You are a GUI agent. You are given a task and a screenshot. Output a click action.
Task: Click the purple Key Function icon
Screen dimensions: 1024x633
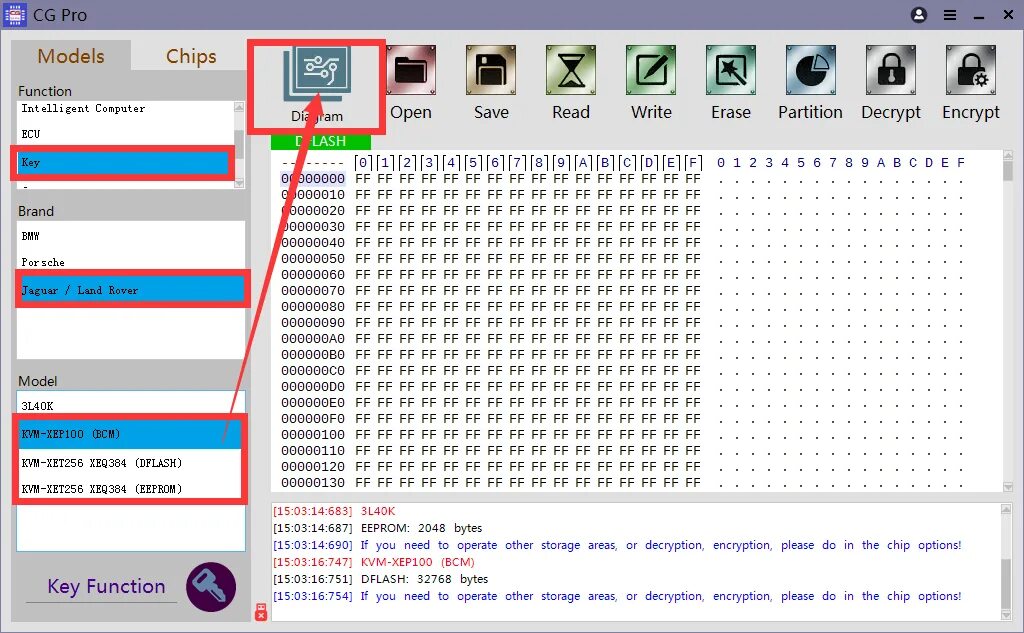pyautogui.click(x=211, y=587)
